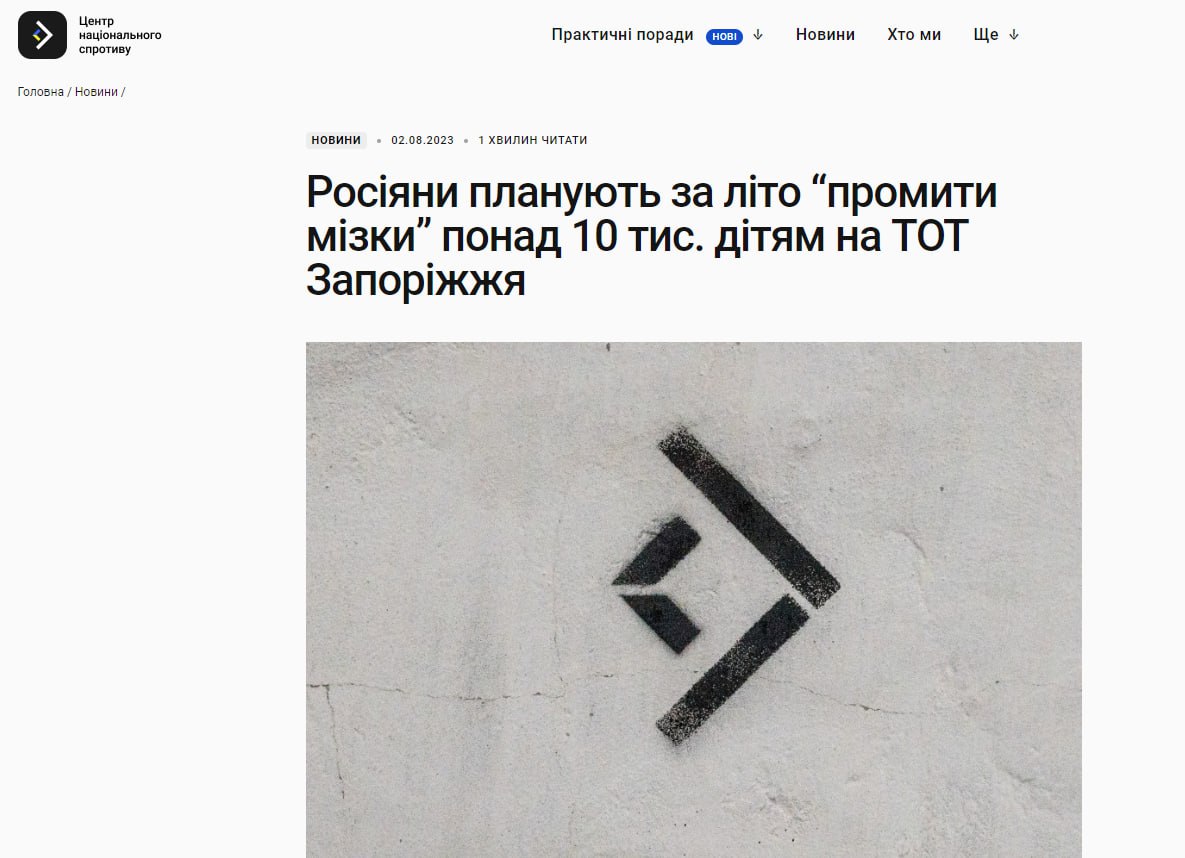Image resolution: width=1185 pixels, height=858 pixels.
Task: Select Новини in the breadcrumb trail
Action: 96,91
